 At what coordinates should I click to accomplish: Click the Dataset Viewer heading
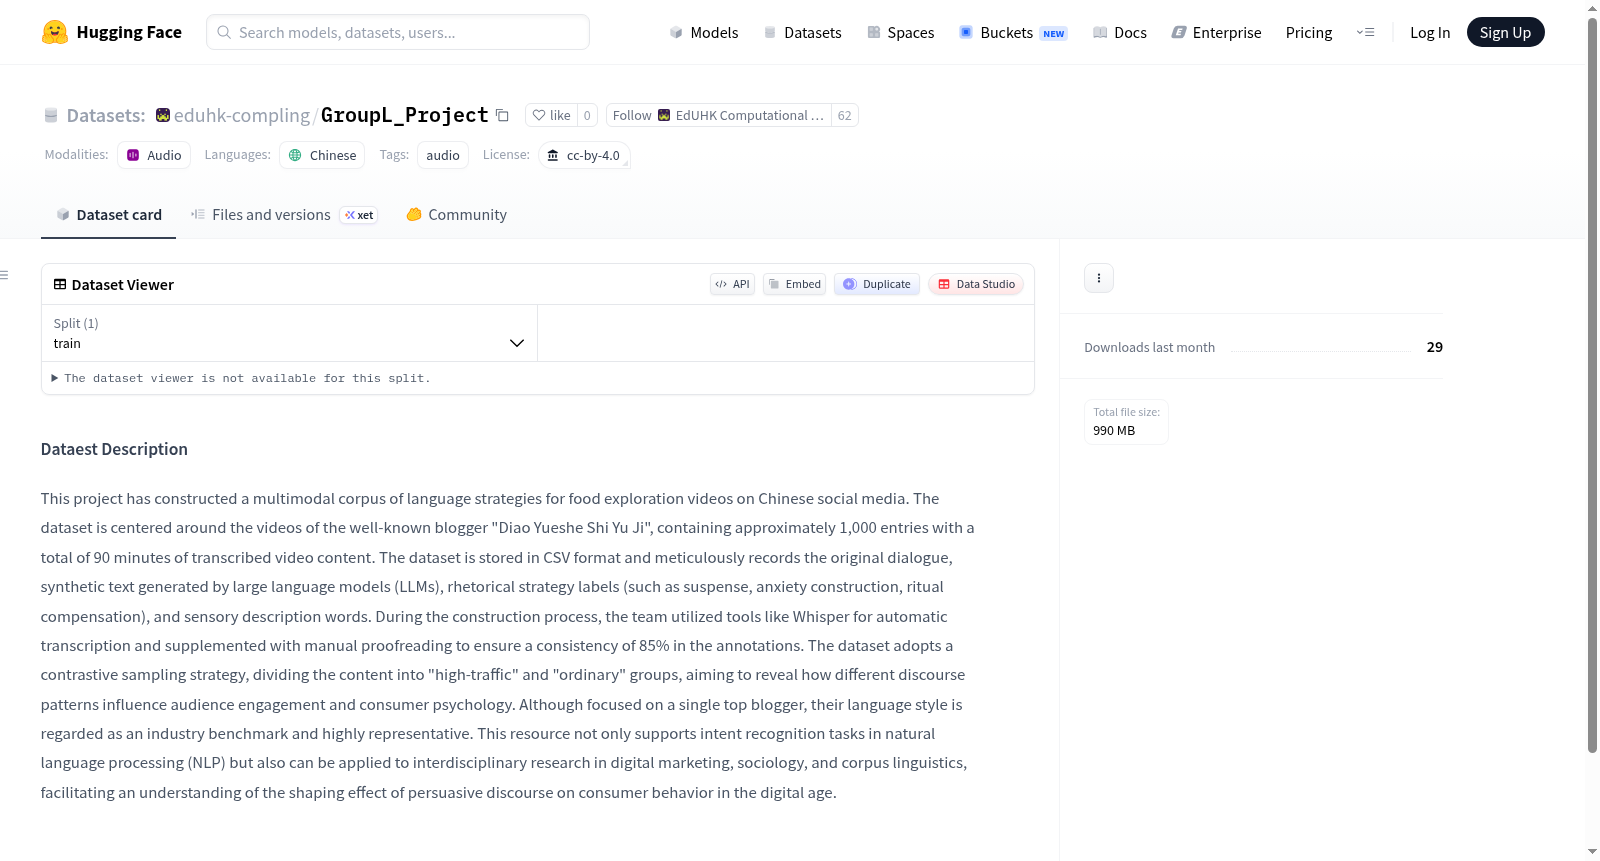coord(123,285)
